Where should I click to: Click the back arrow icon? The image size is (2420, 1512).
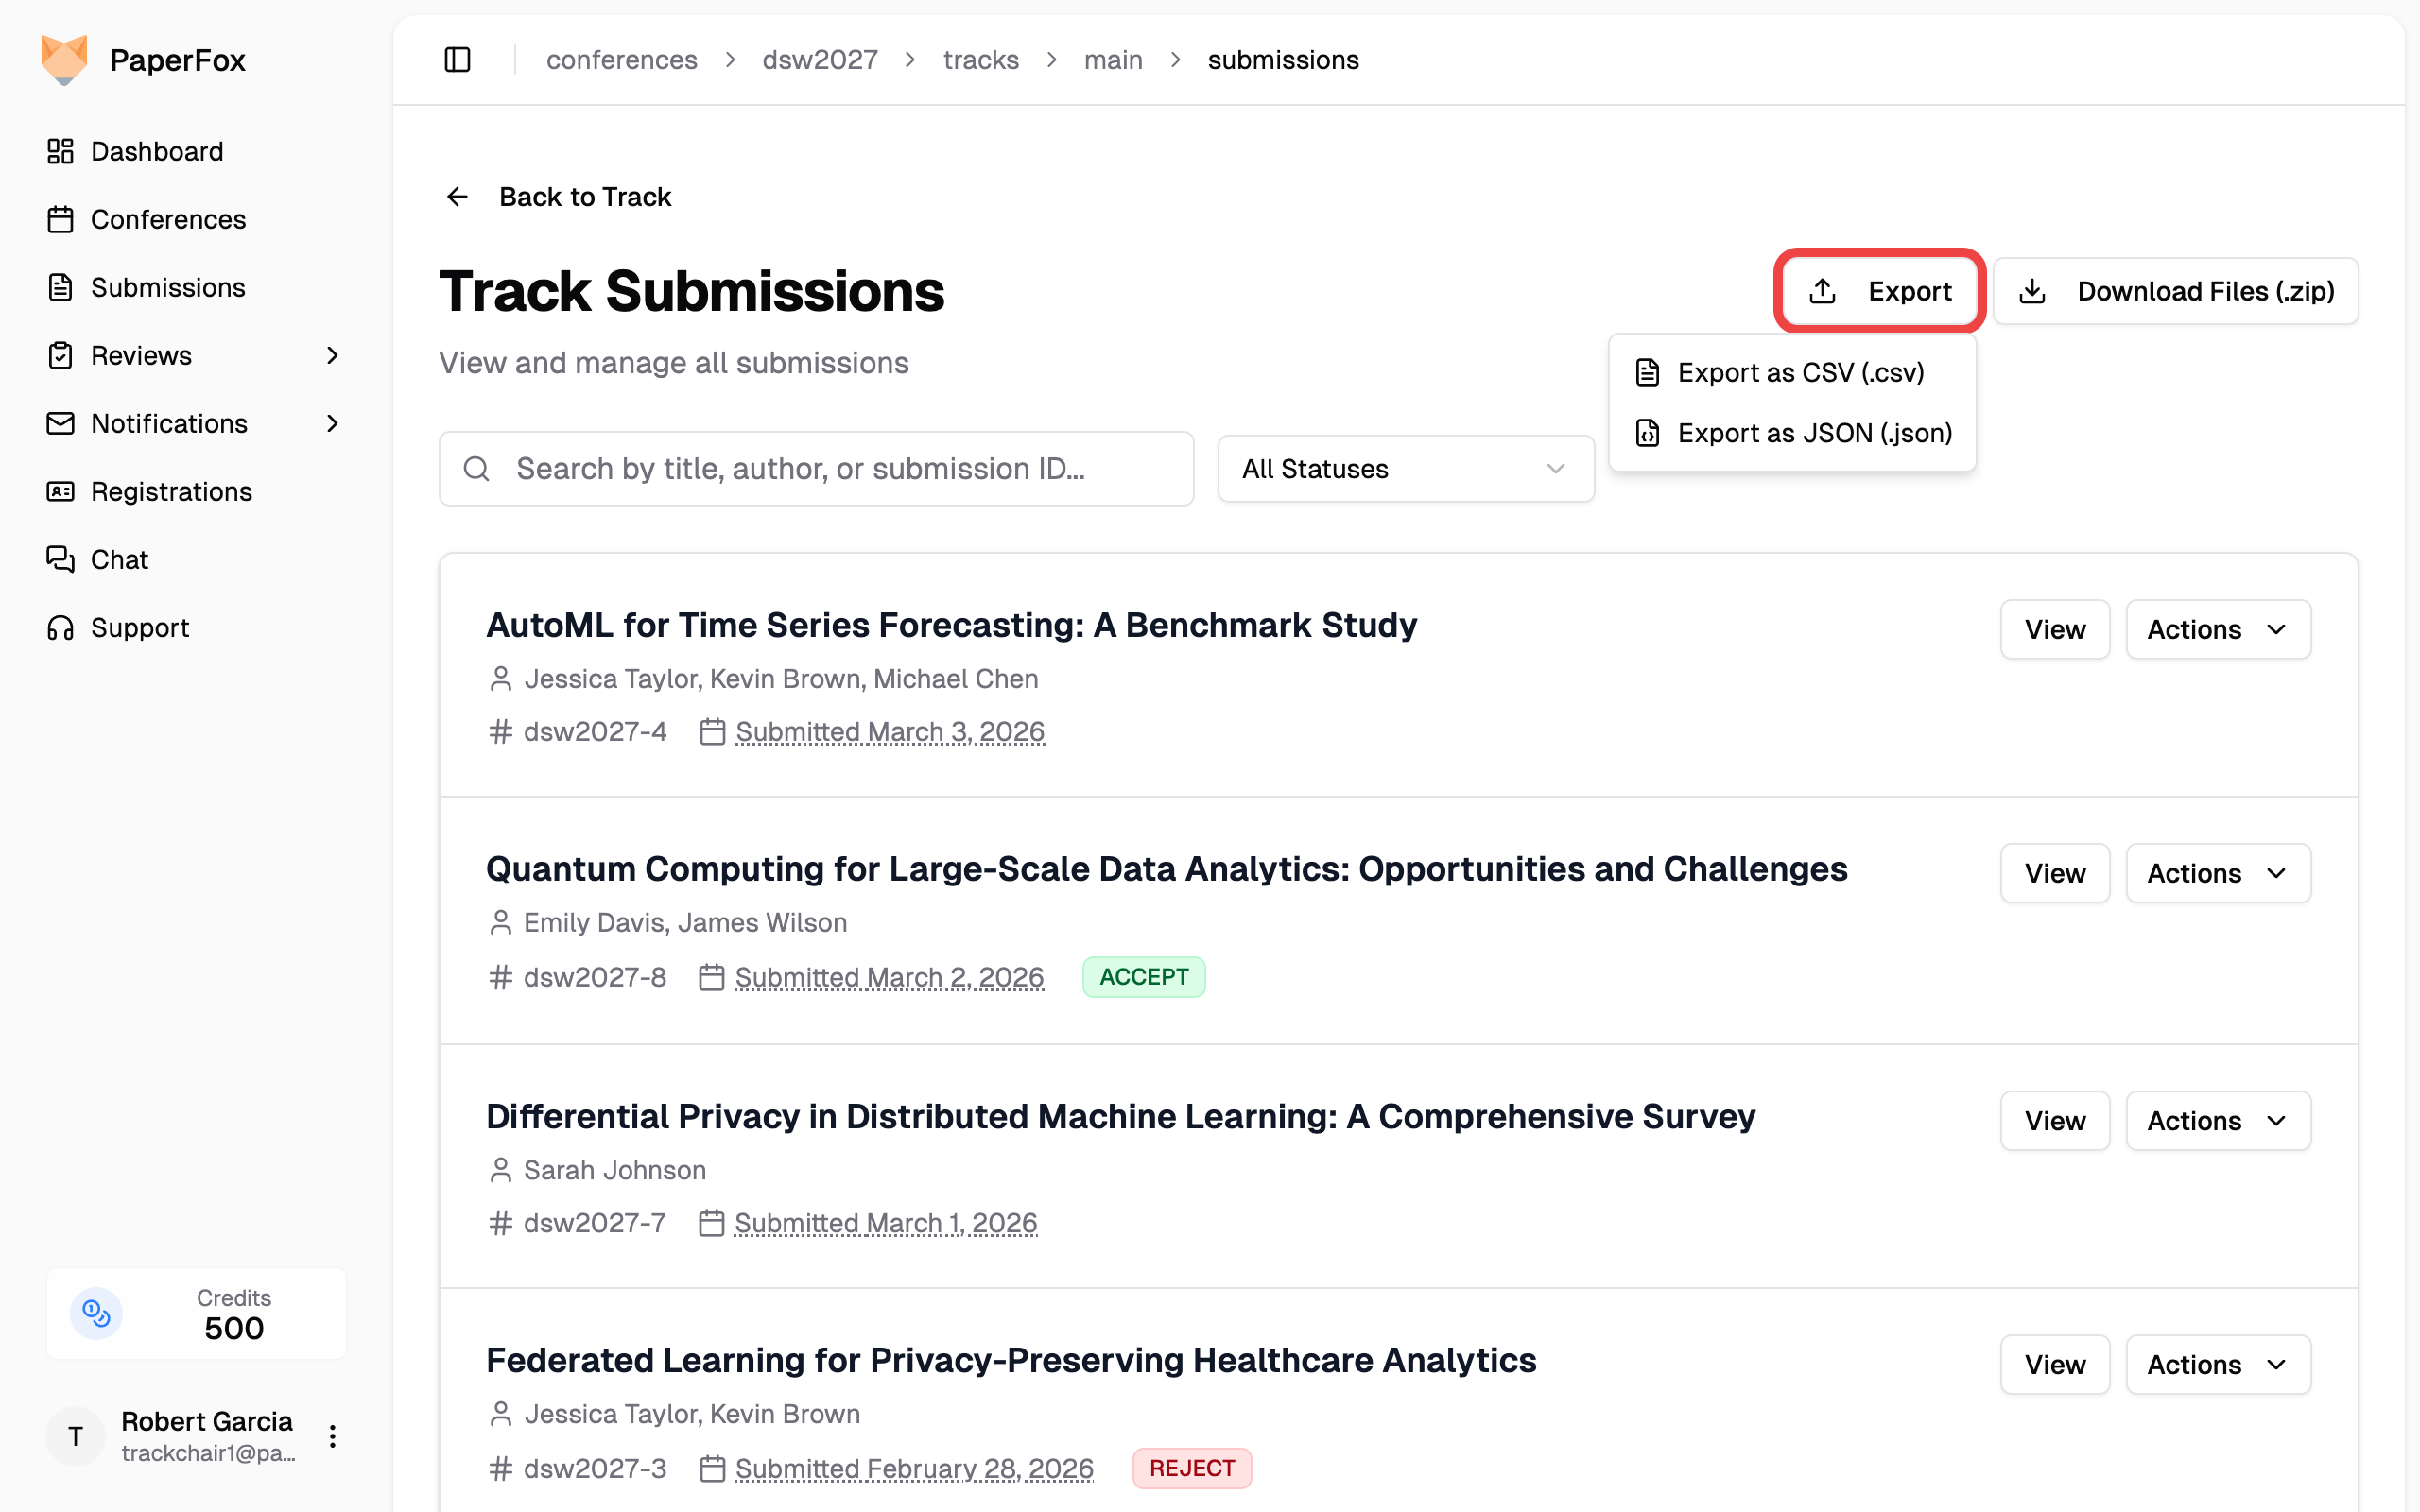click(x=457, y=197)
